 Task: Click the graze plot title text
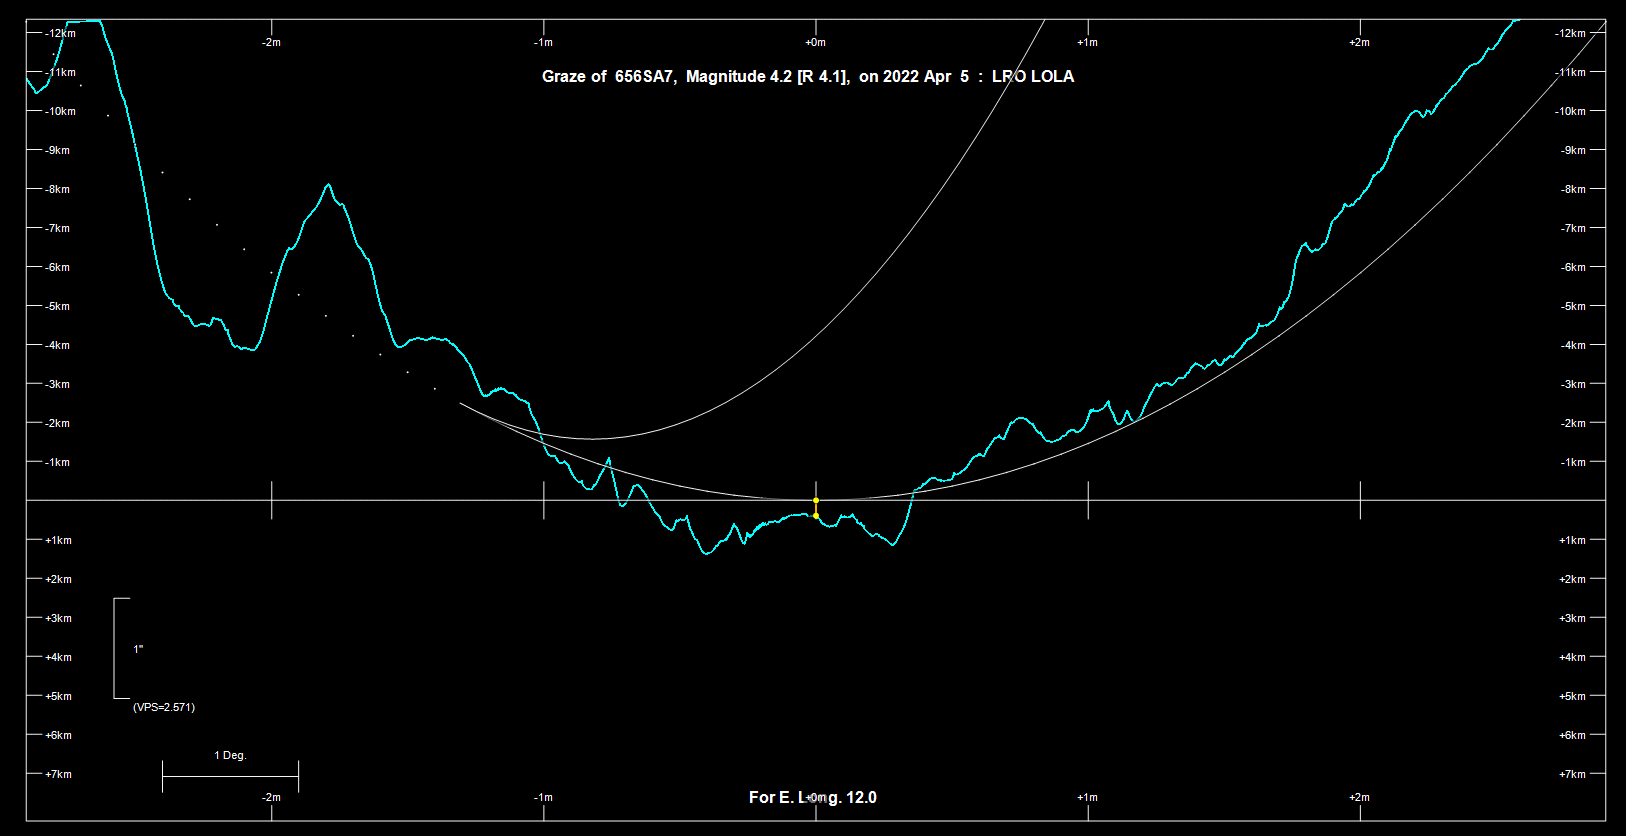tap(807, 77)
